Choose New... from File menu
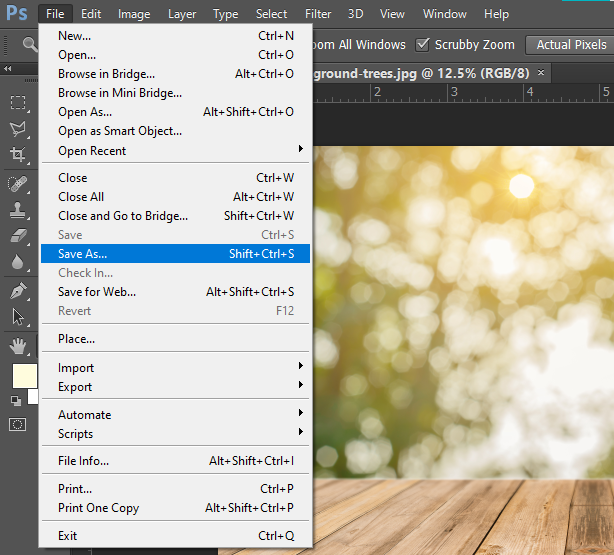 click(175, 36)
